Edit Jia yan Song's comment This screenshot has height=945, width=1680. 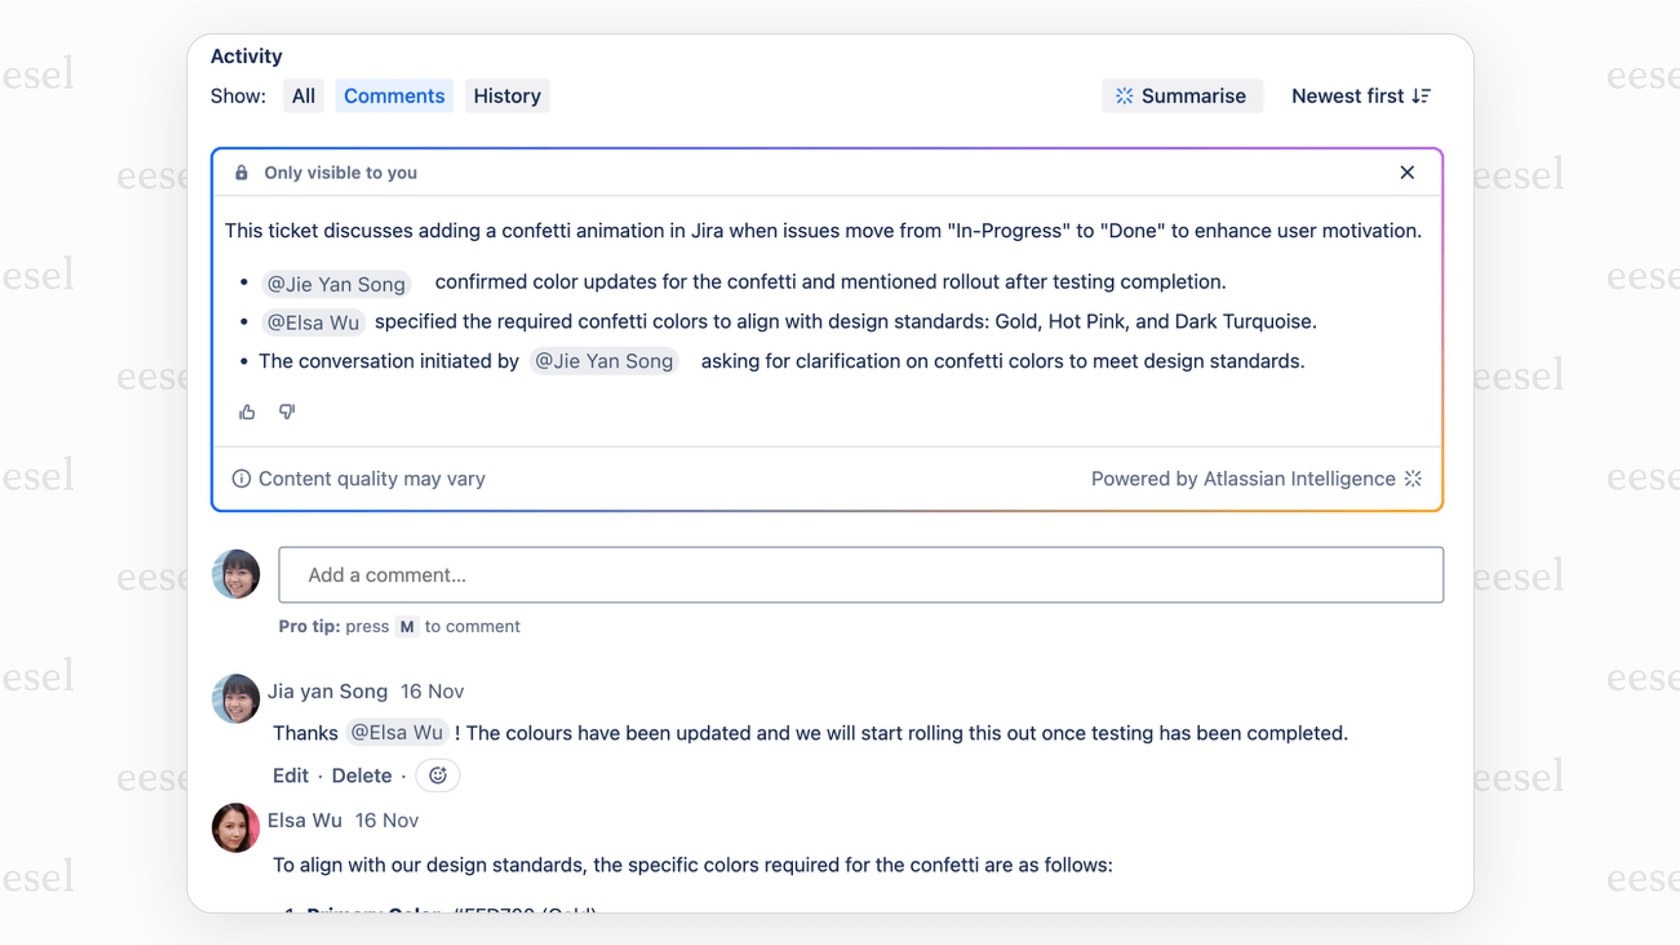click(290, 775)
